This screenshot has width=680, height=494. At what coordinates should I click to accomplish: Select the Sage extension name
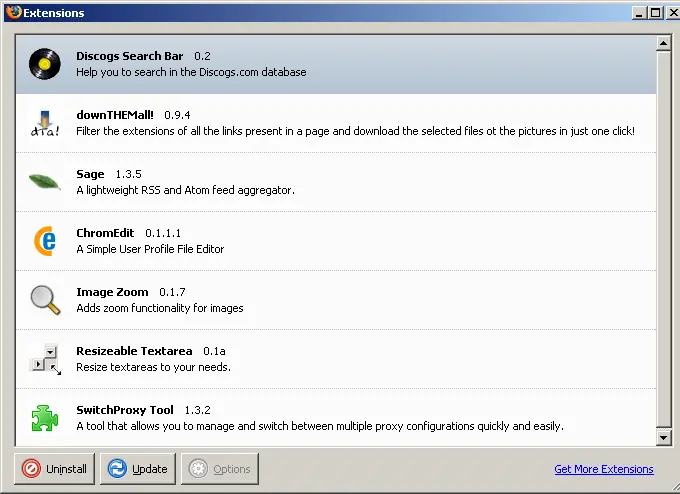(x=90, y=174)
